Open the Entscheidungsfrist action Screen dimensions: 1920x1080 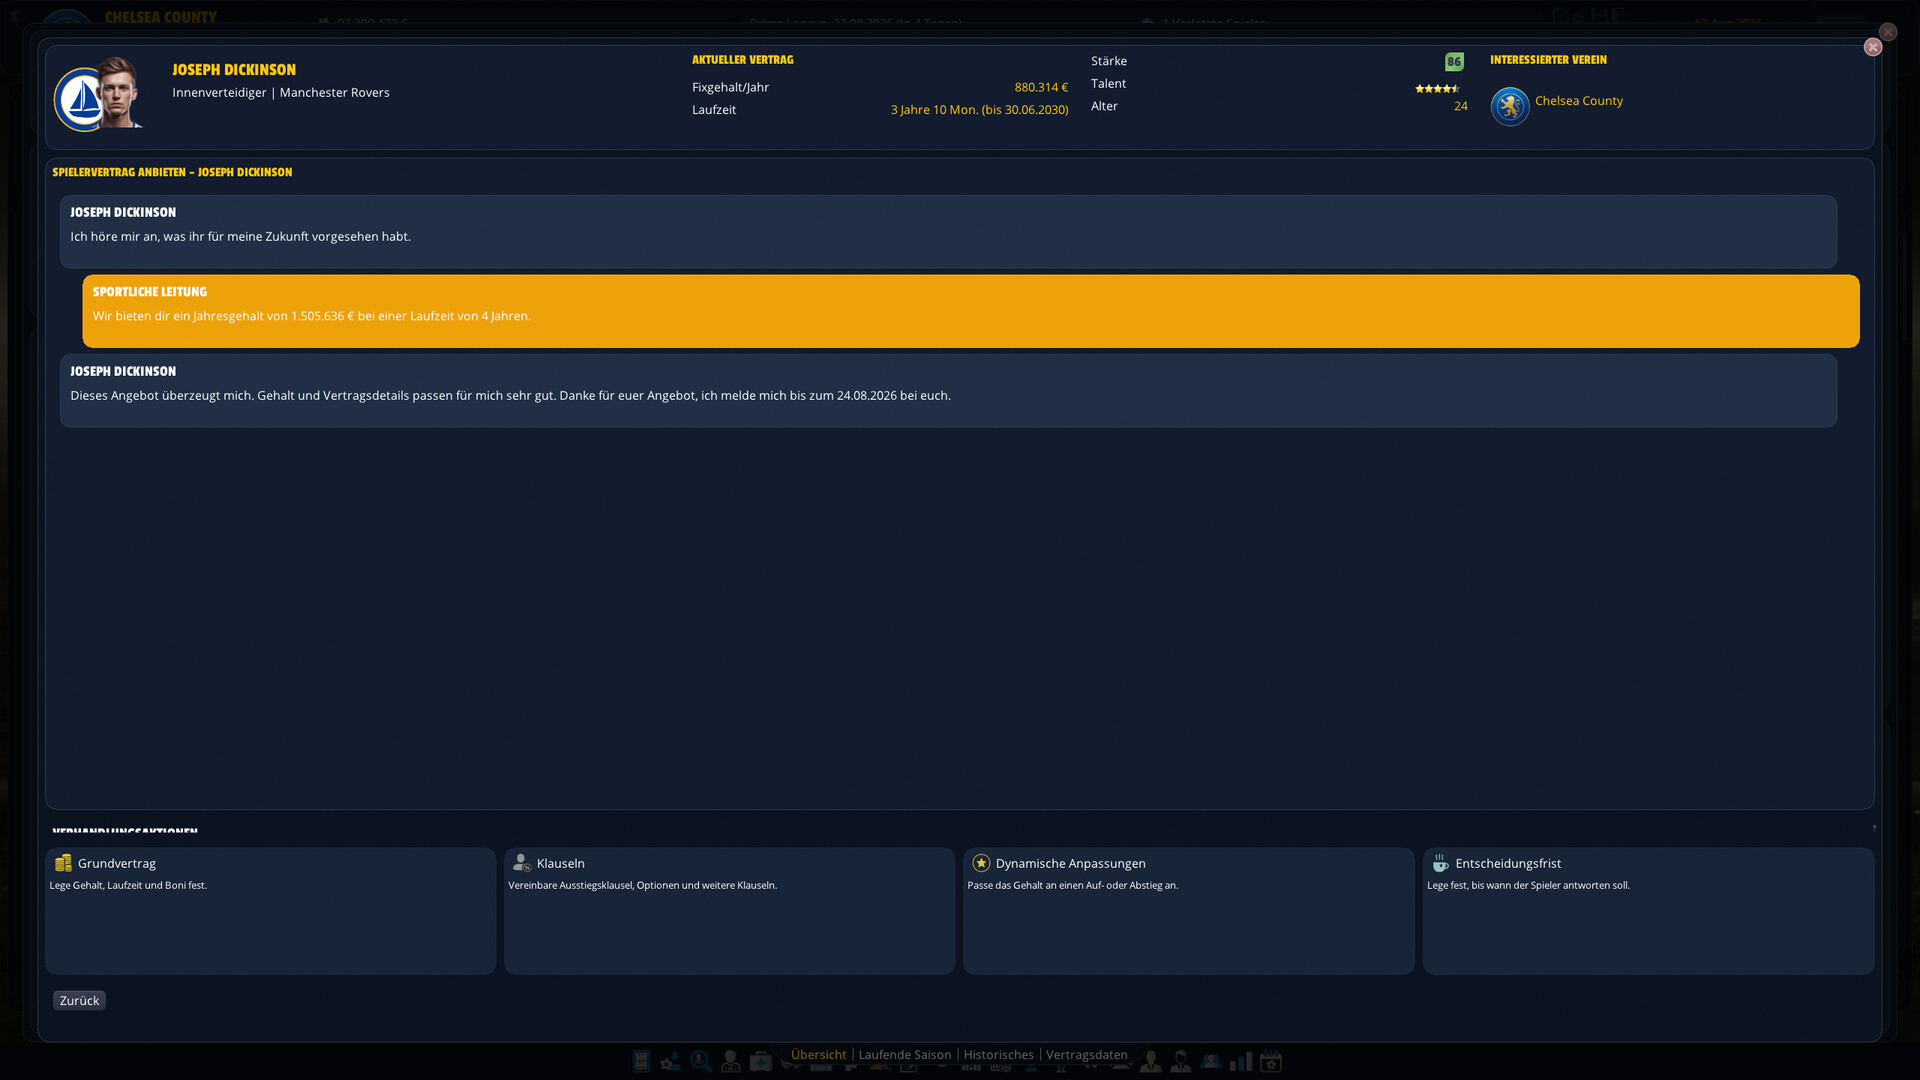1648,911
